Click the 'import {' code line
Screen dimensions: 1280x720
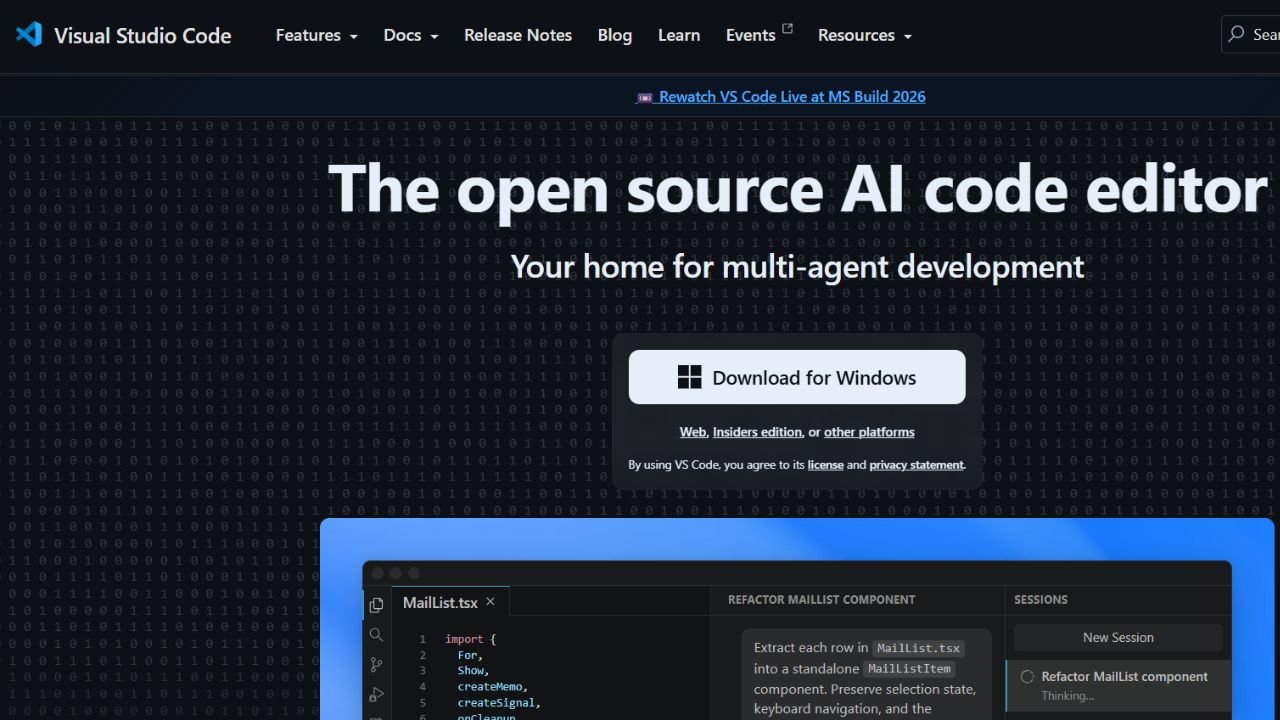tap(471, 639)
